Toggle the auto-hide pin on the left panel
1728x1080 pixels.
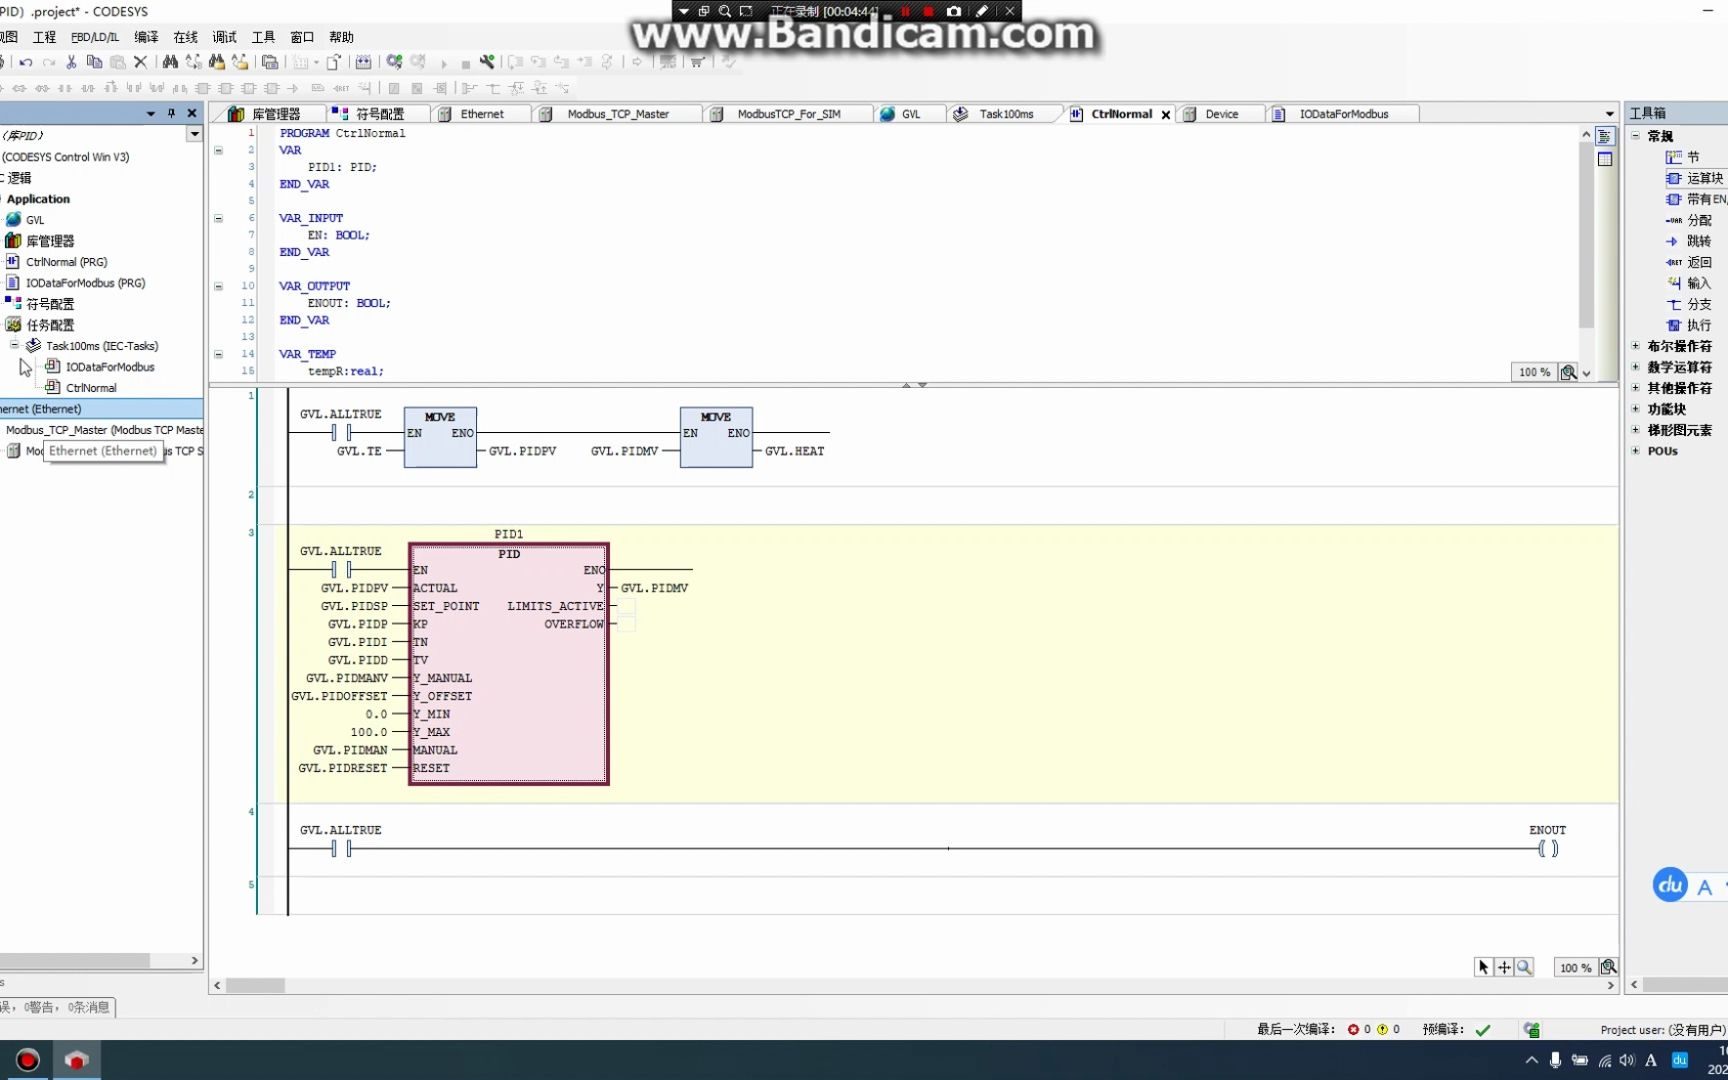[171, 113]
